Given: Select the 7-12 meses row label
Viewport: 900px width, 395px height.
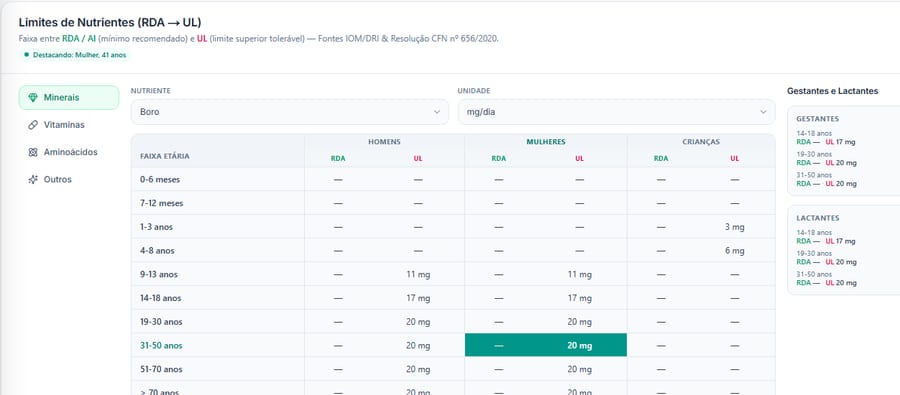Looking at the screenshot, I should pyautogui.click(x=162, y=203).
